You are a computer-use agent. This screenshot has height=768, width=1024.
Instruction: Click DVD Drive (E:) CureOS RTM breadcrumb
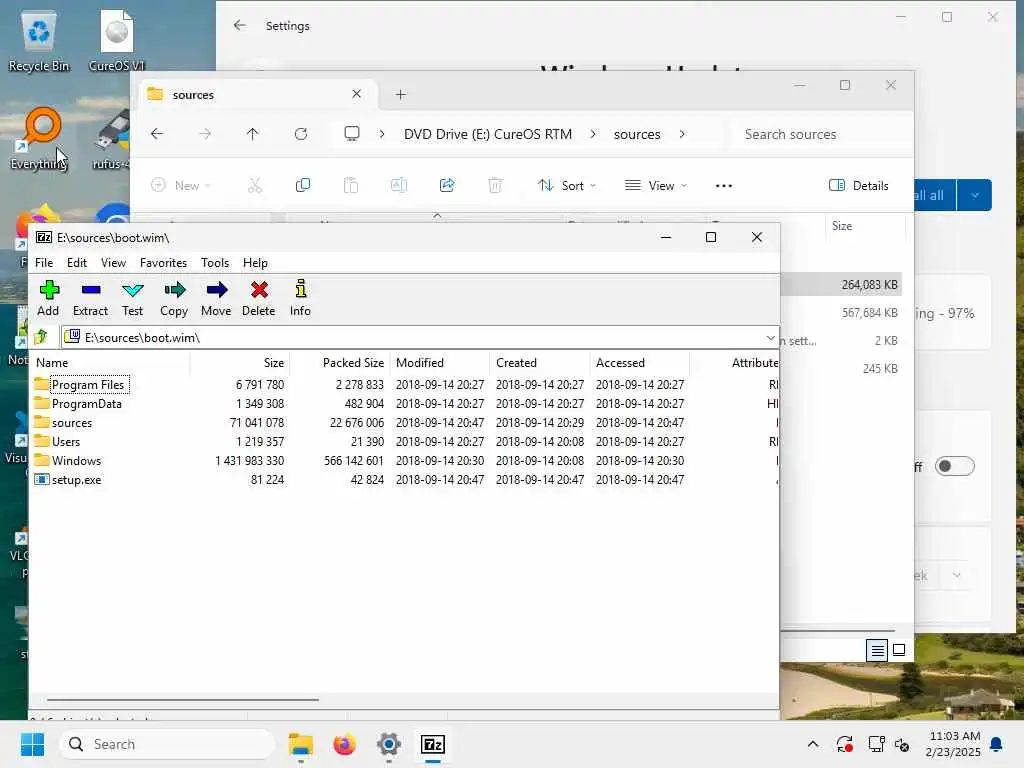(488, 134)
